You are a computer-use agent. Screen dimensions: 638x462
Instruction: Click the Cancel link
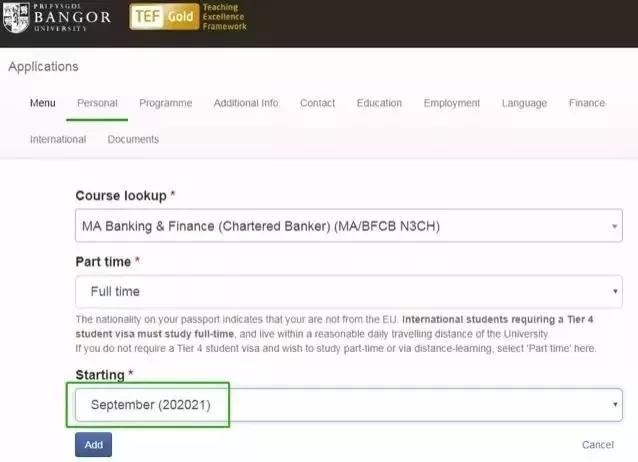597,445
